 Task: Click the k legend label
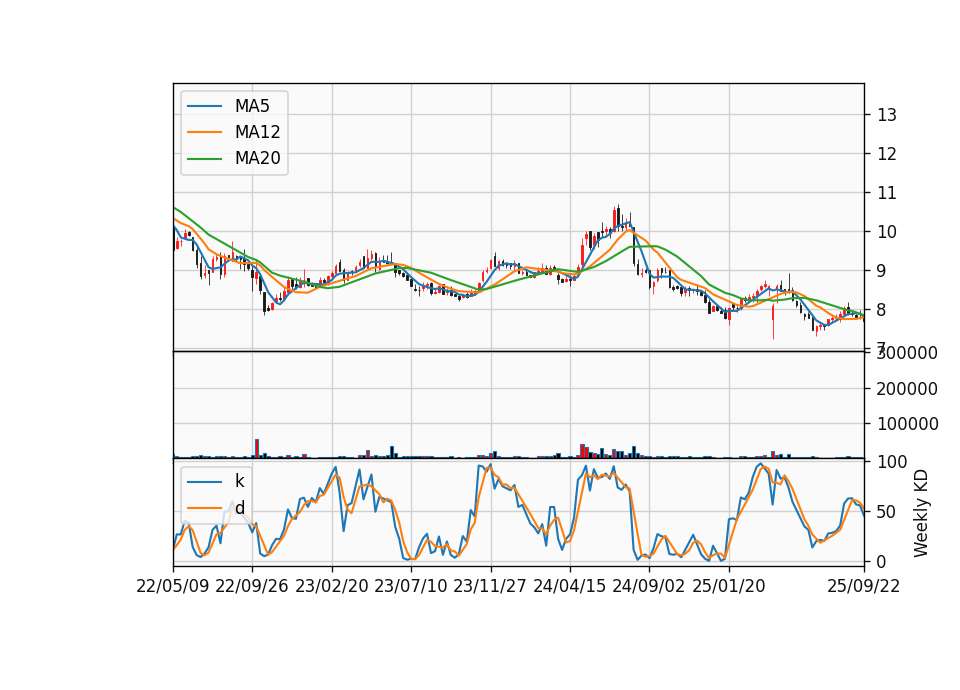tap(239, 481)
